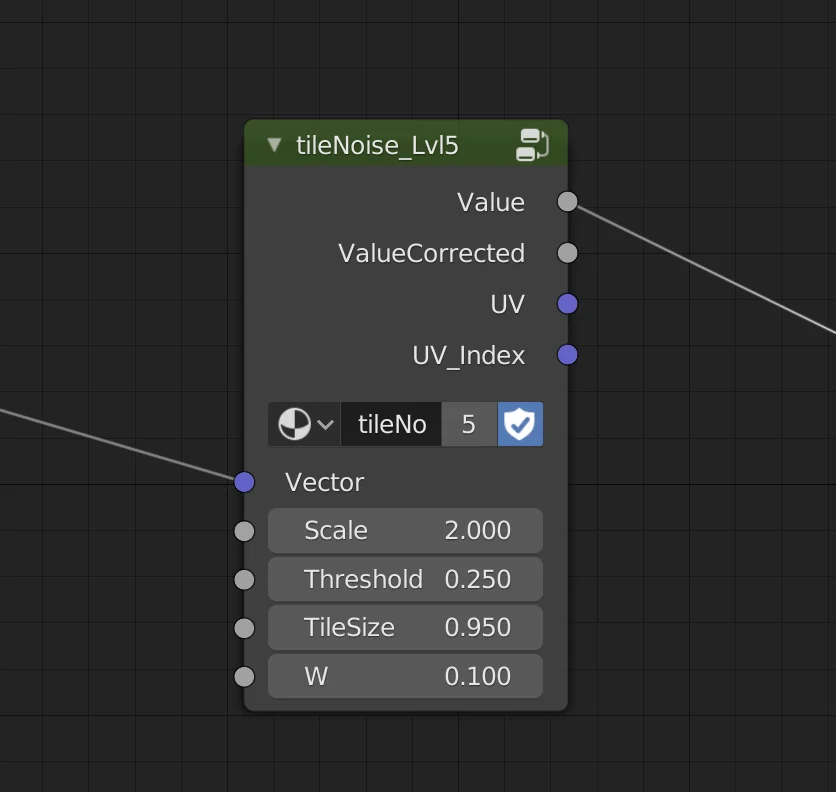Click the TileSize input socket
Screen dimensions: 836x792
[244, 628]
